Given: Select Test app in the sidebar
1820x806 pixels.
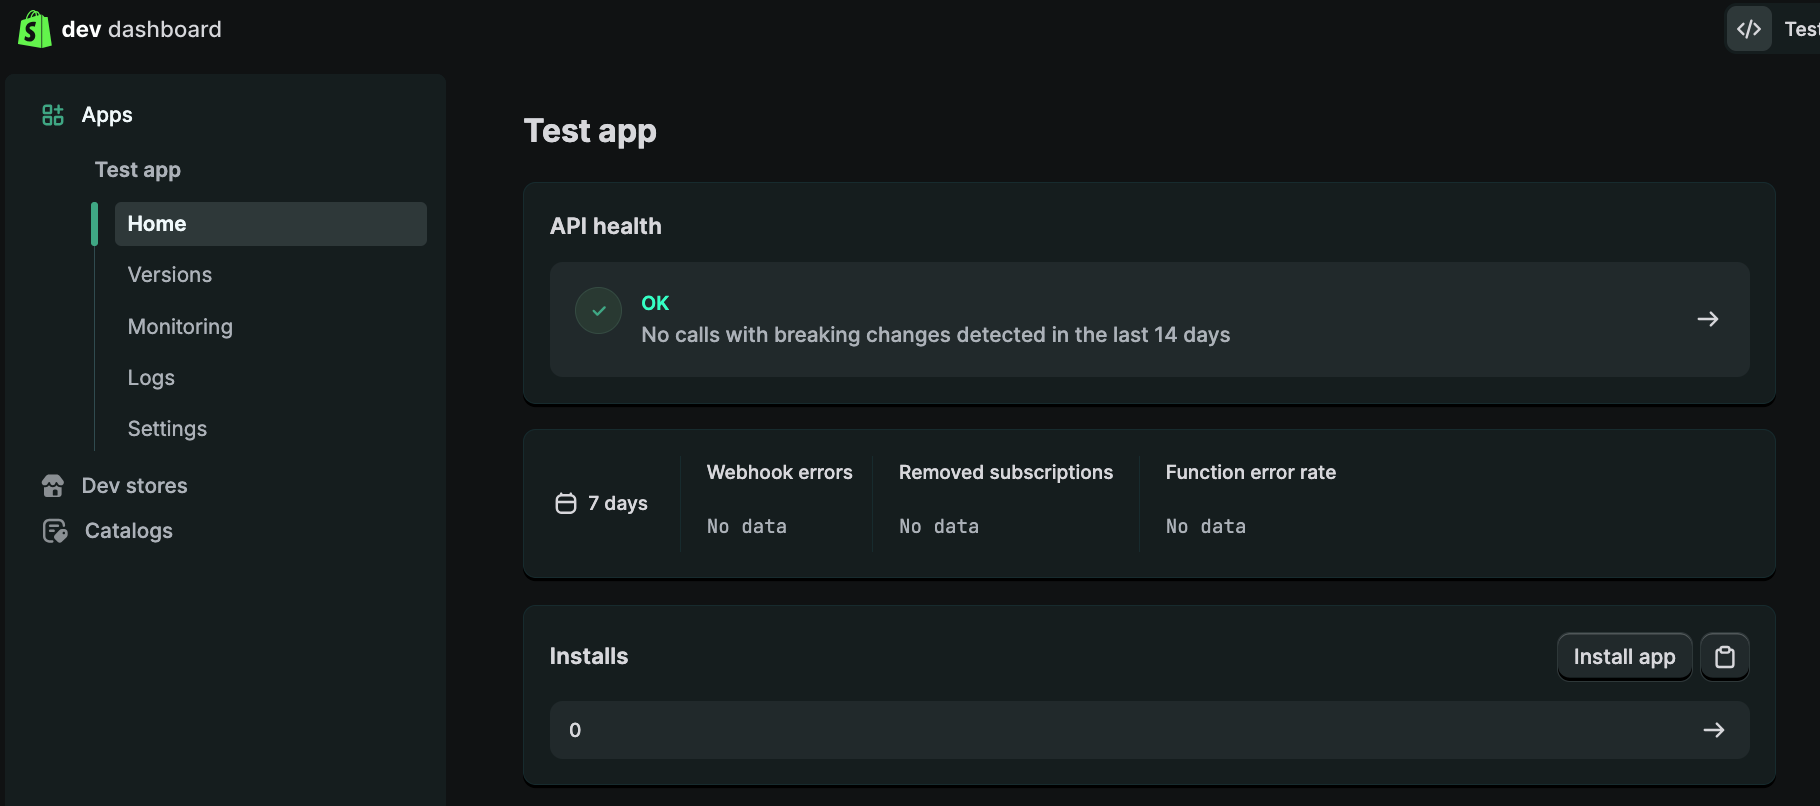Looking at the screenshot, I should point(138,170).
